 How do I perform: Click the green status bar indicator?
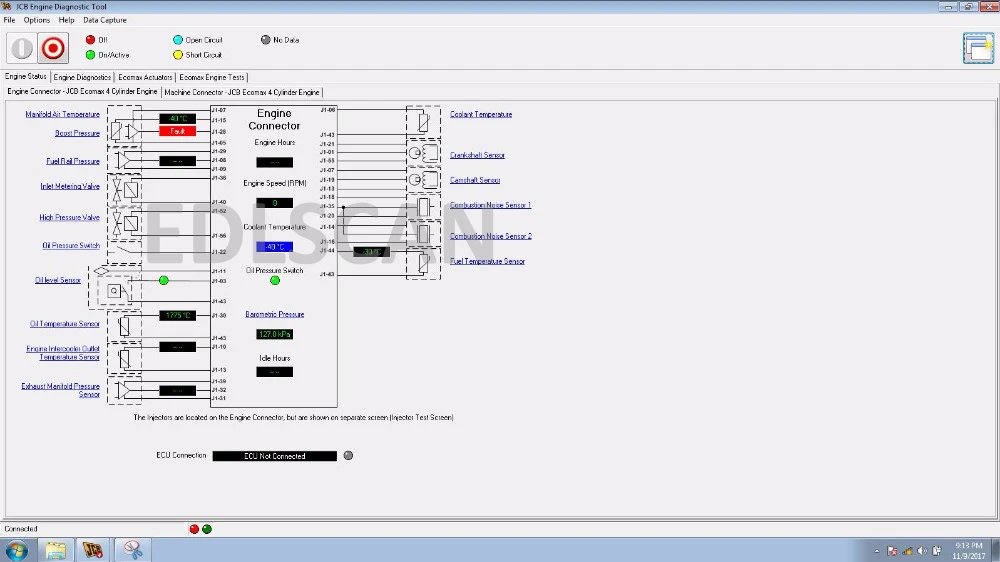pos(207,529)
